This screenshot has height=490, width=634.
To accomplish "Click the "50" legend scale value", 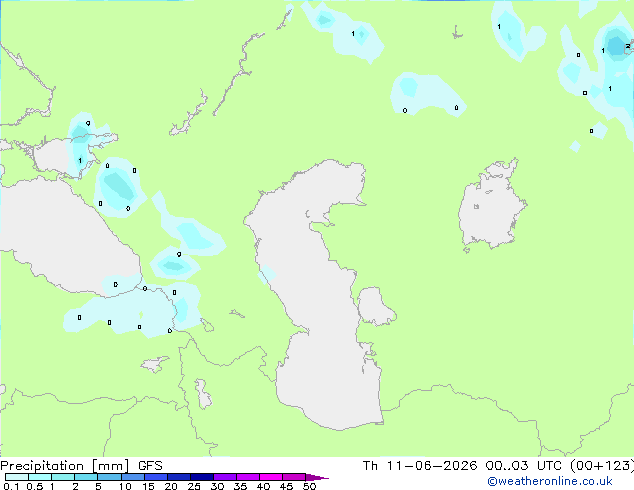I will coord(309,486).
